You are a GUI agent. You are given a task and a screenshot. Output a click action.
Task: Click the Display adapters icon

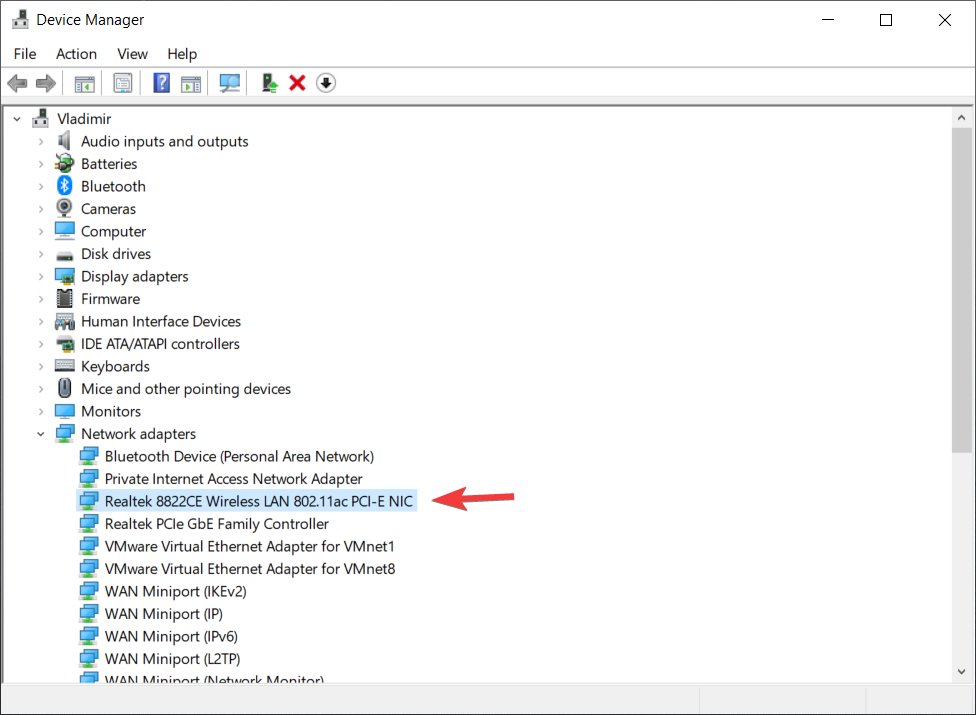(x=65, y=276)
